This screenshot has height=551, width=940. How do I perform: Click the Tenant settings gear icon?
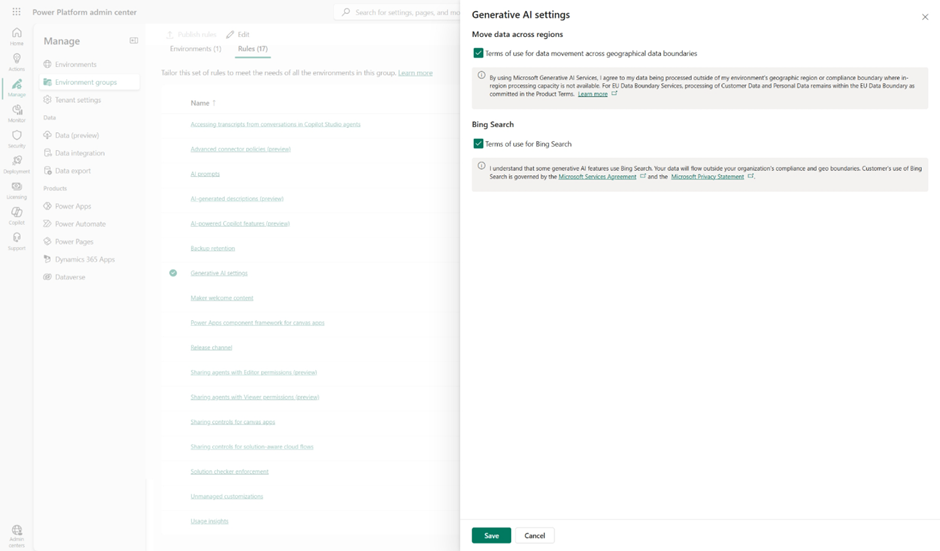pyautogui.click(x=47, y=100)
